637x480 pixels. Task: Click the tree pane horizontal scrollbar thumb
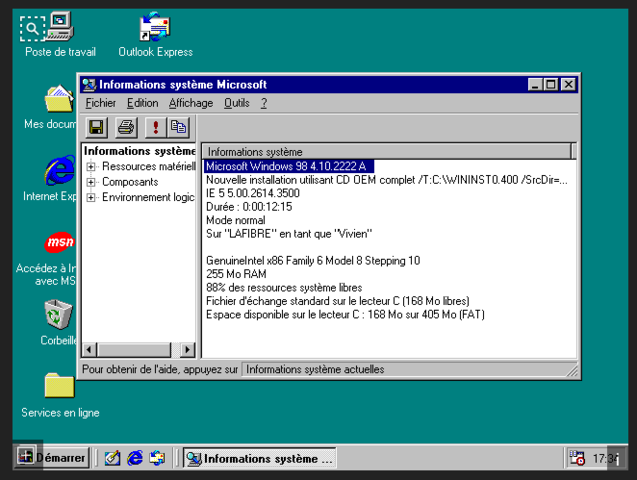click(134, 349)
